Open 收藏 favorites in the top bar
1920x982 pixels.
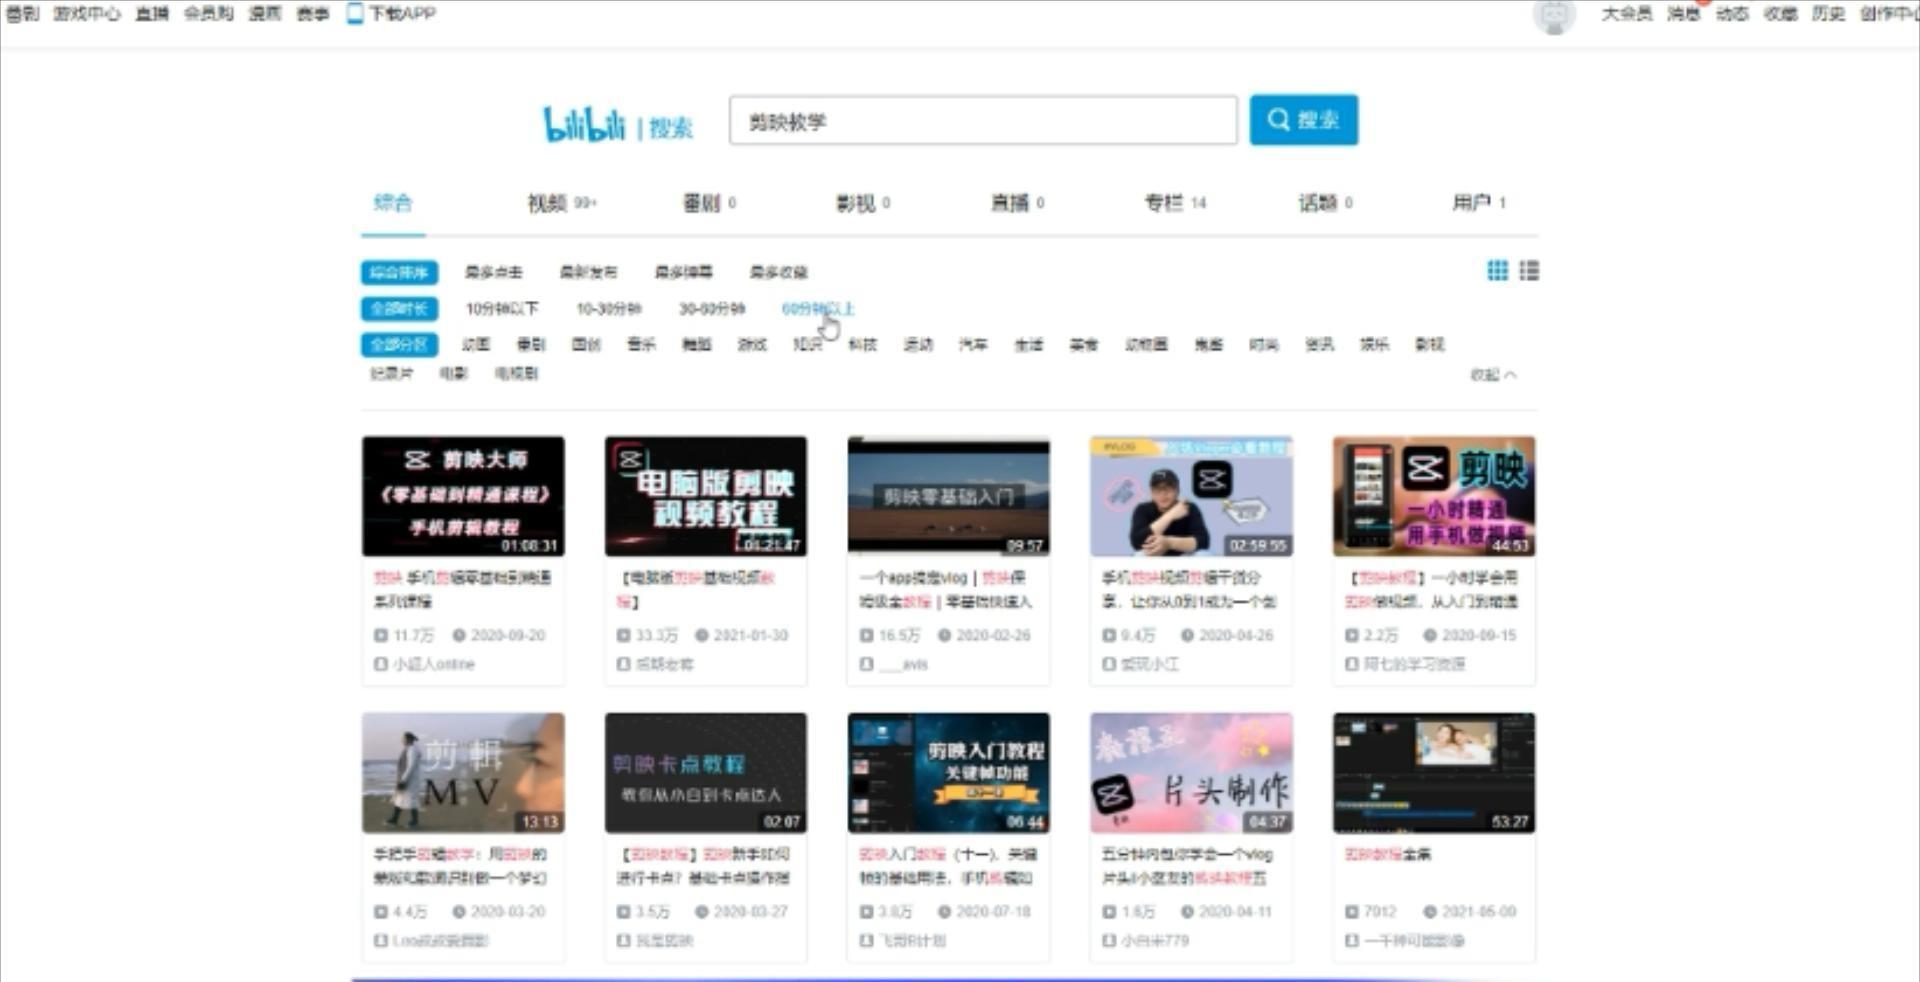tap(1780, 13)
